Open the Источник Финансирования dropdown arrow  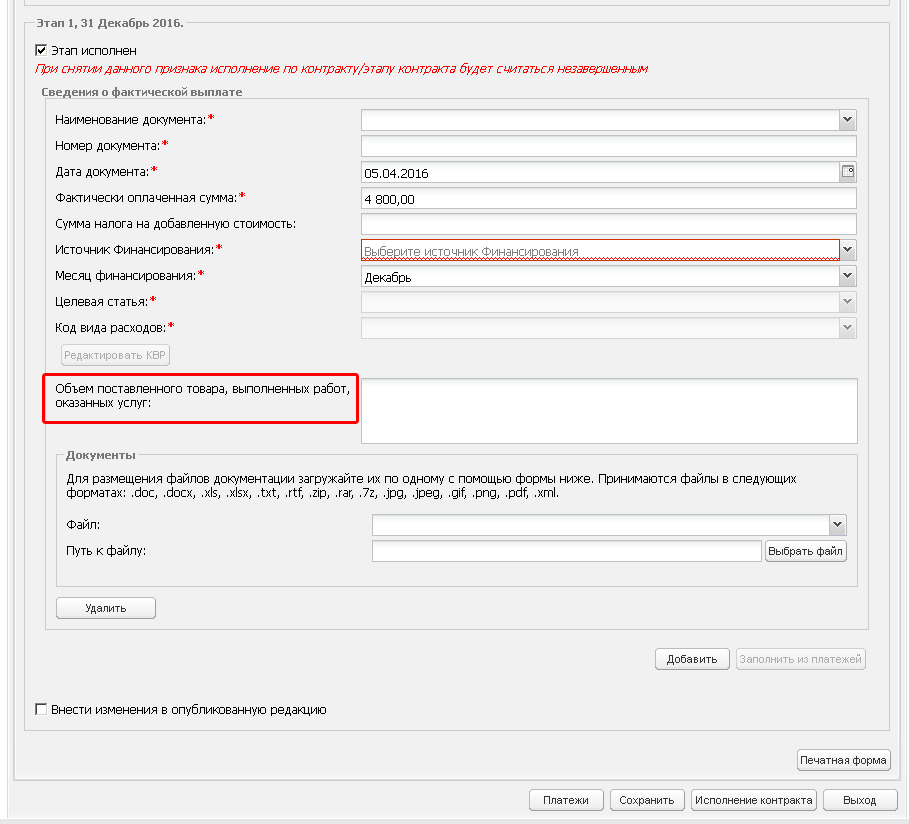[848, 250]
